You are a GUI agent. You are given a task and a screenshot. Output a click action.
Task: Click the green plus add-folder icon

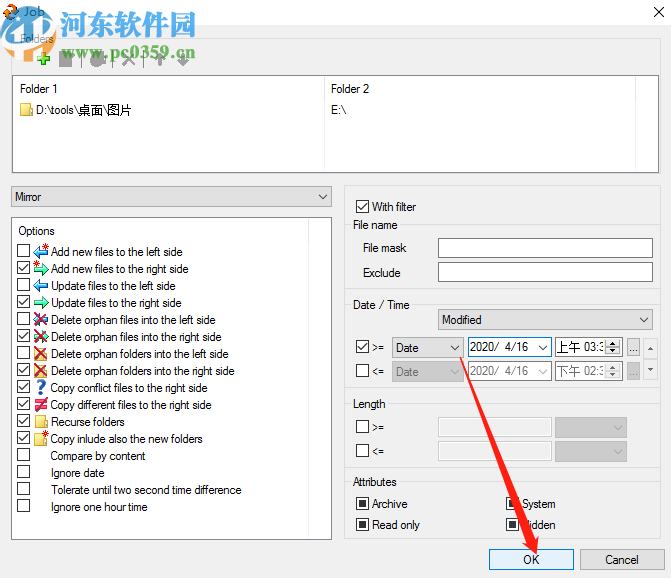(x=43, y=59)
